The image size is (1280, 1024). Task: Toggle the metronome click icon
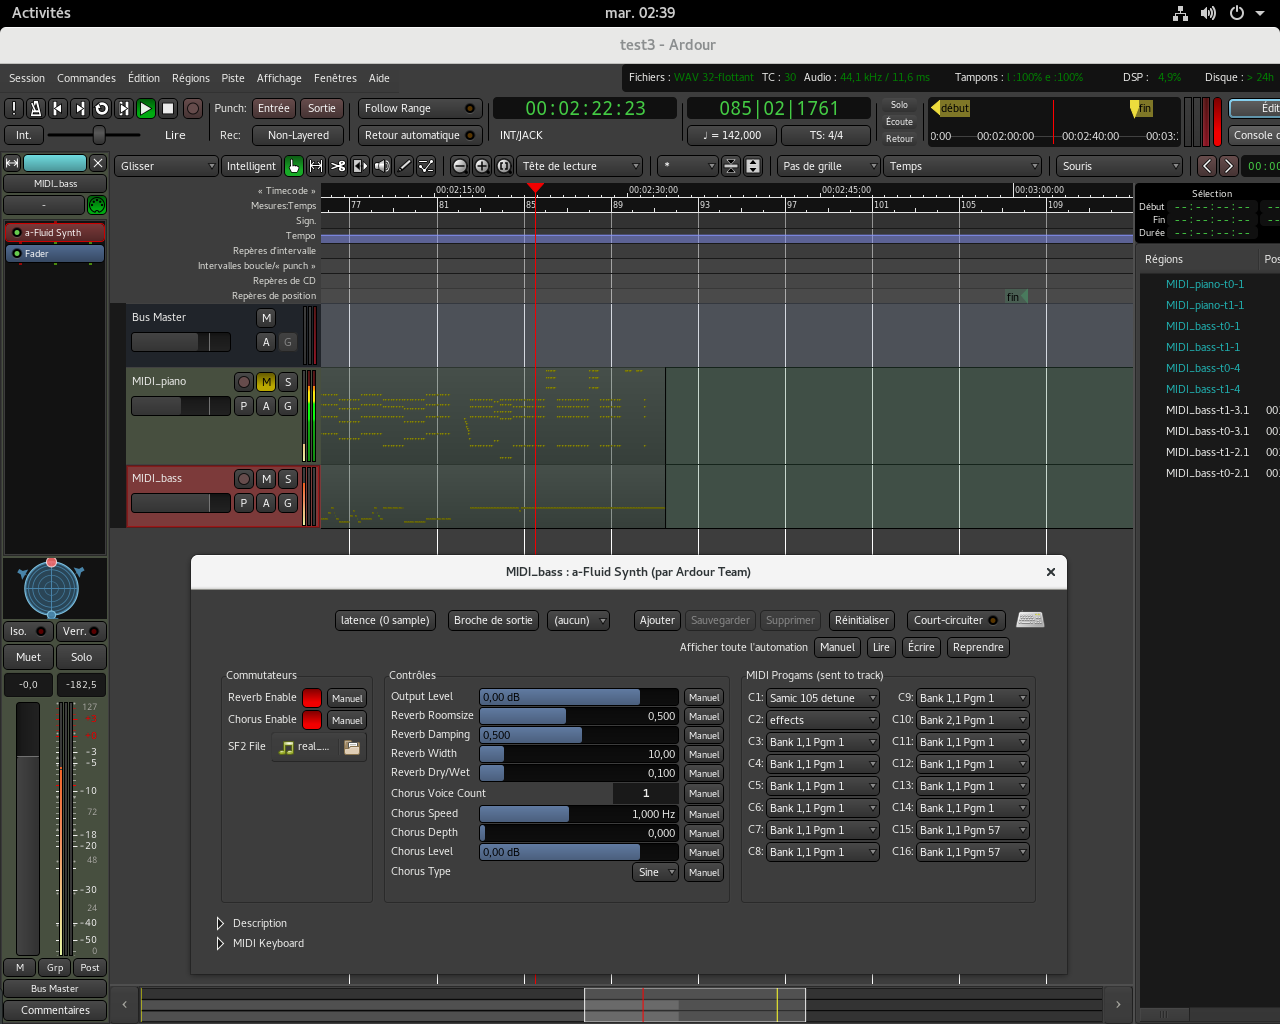[x=35, y=108]
